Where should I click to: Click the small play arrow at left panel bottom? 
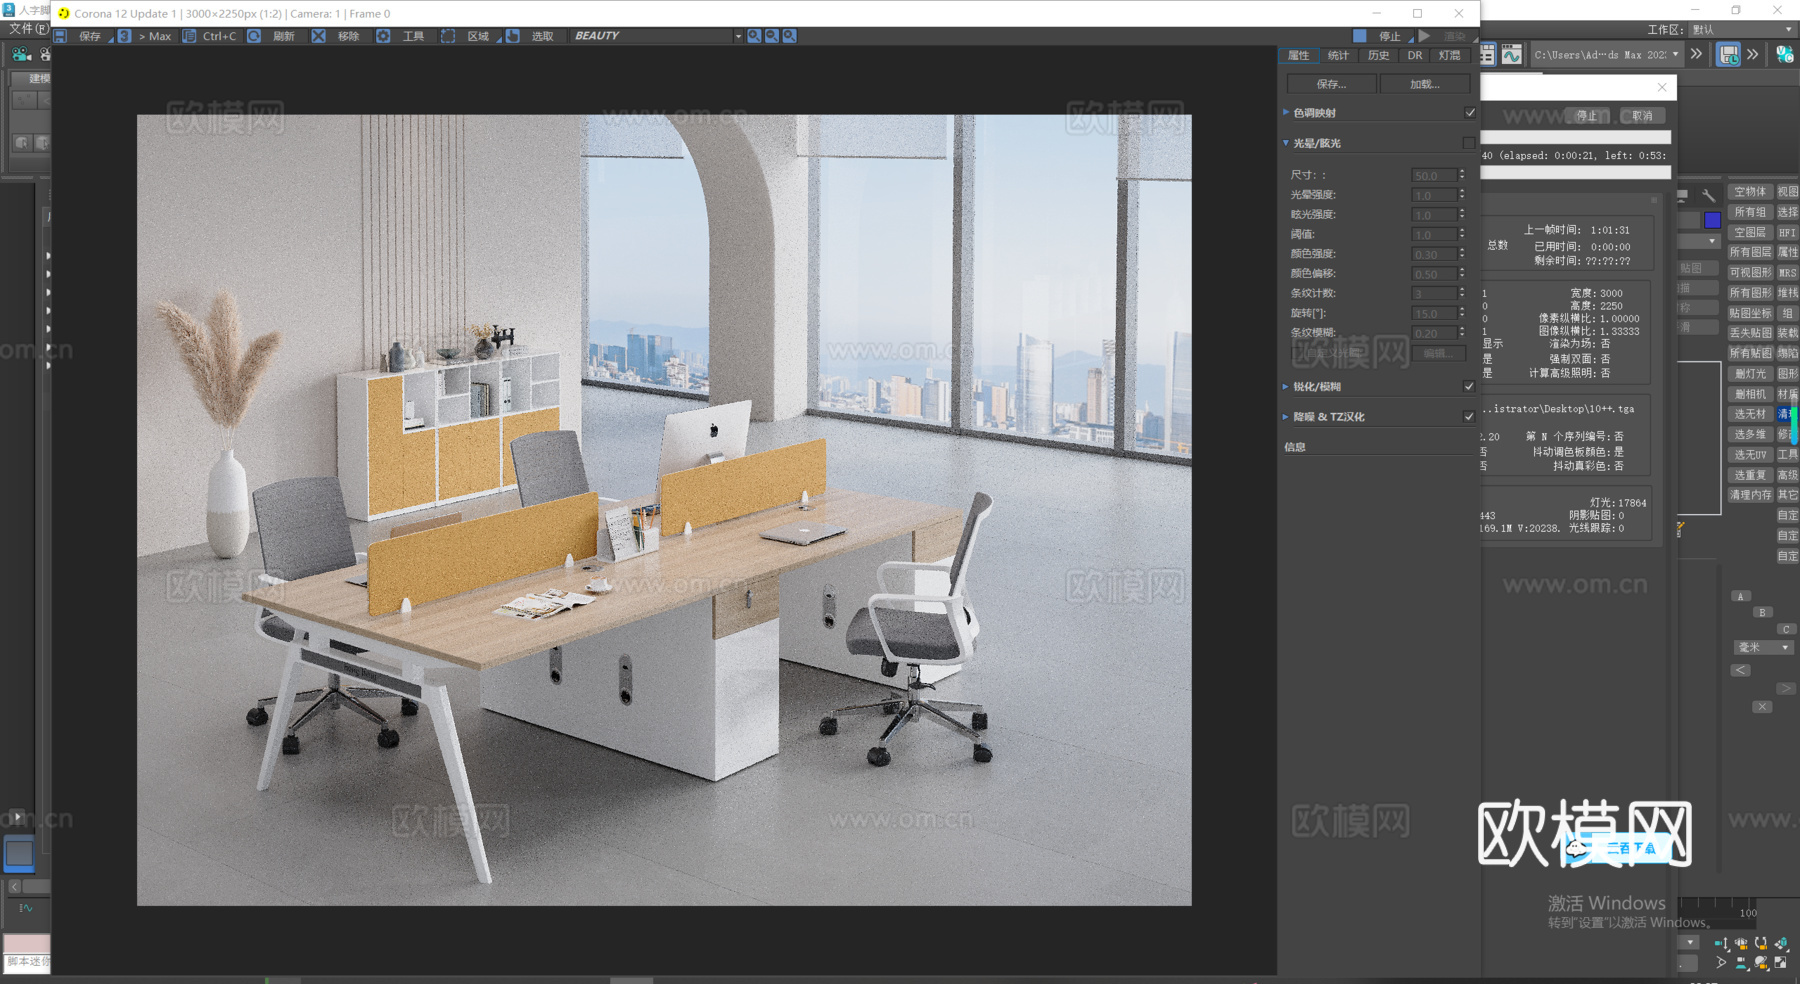(x=17, y=817)
